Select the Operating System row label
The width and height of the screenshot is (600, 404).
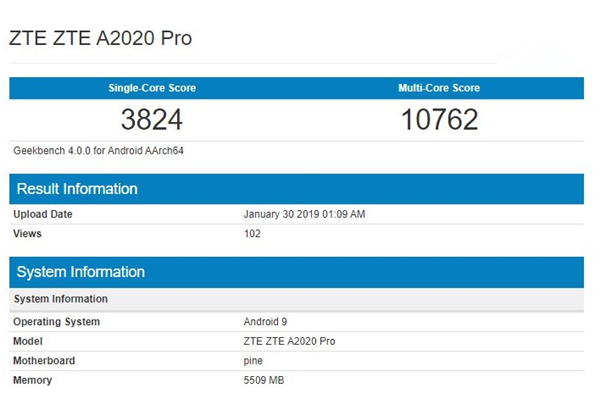(56, 322)
